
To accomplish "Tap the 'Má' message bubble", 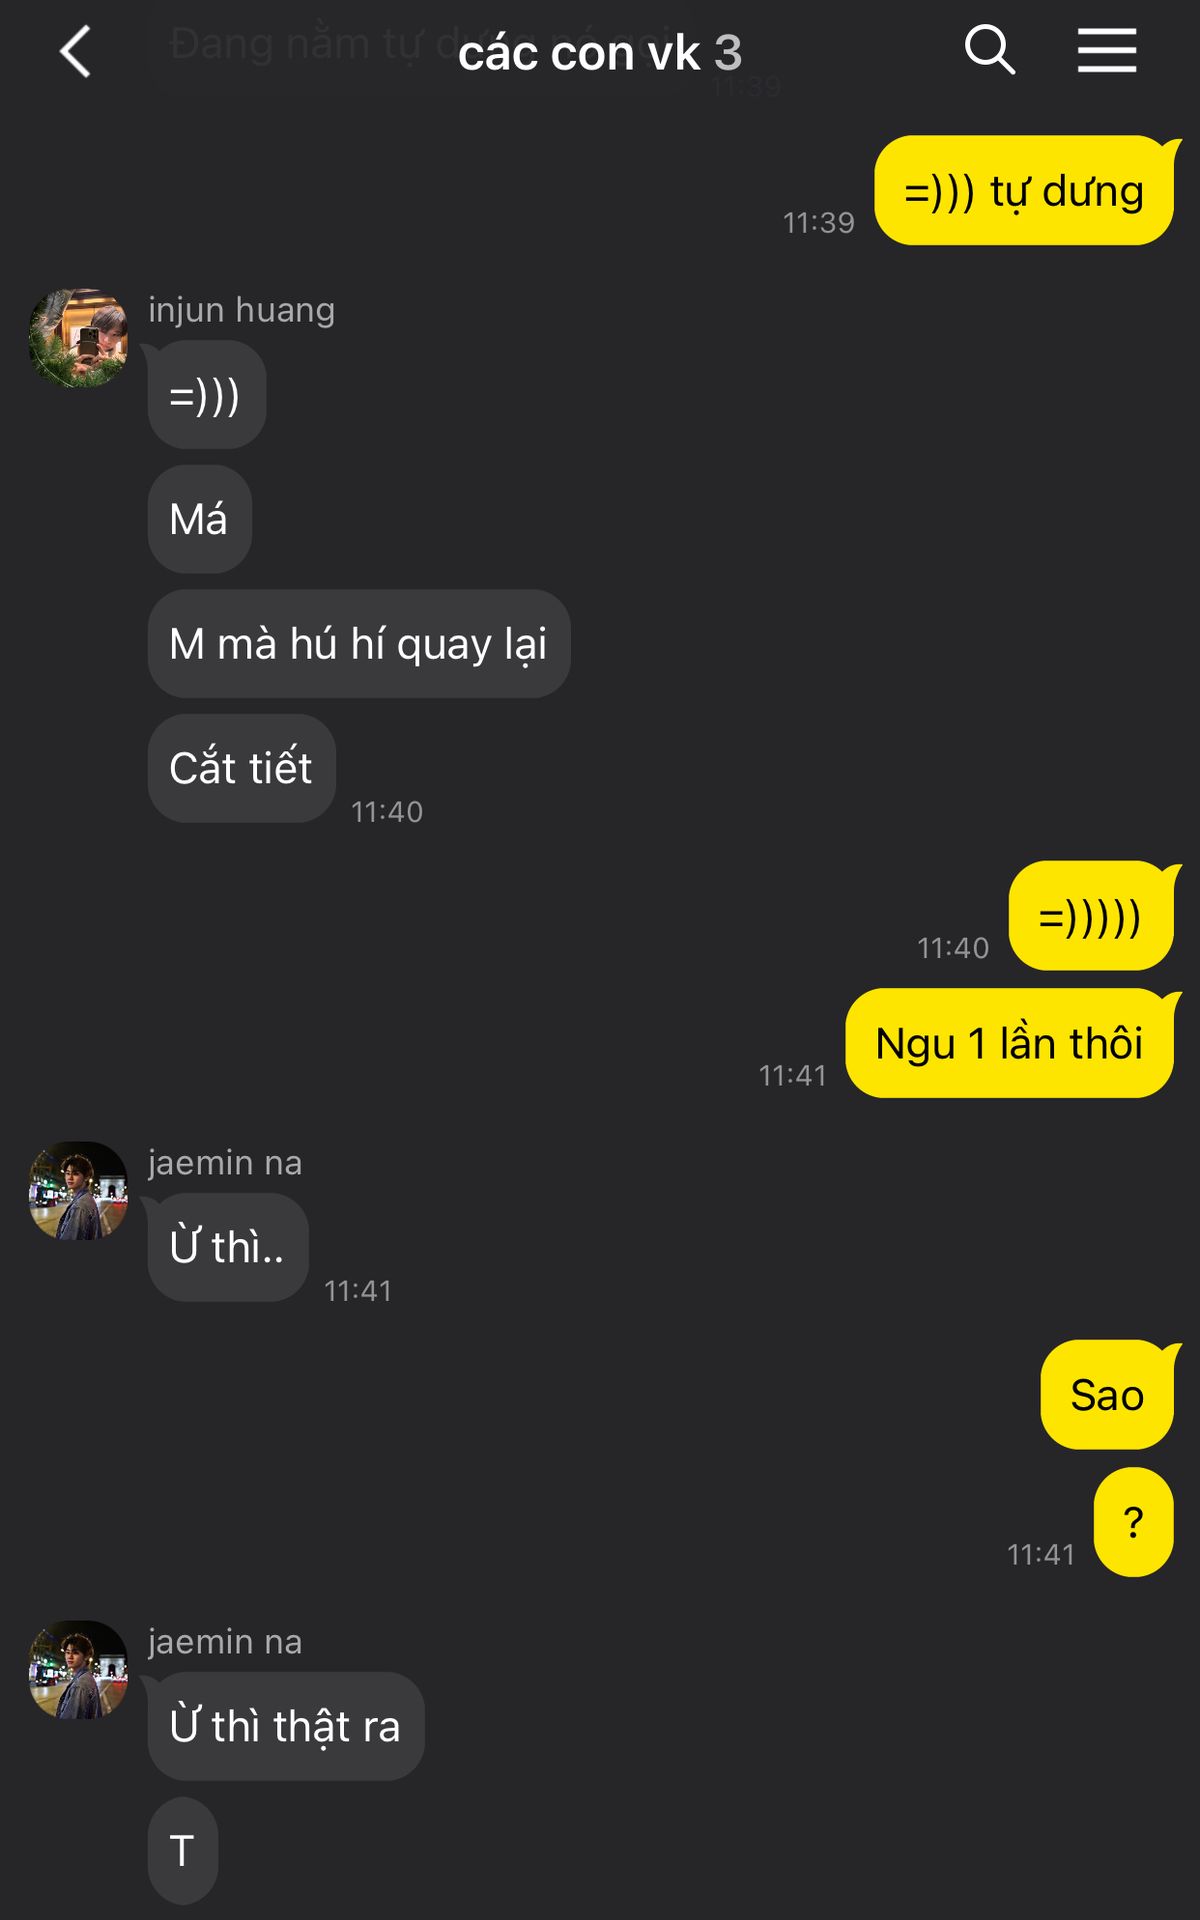I will pos(199,519).
